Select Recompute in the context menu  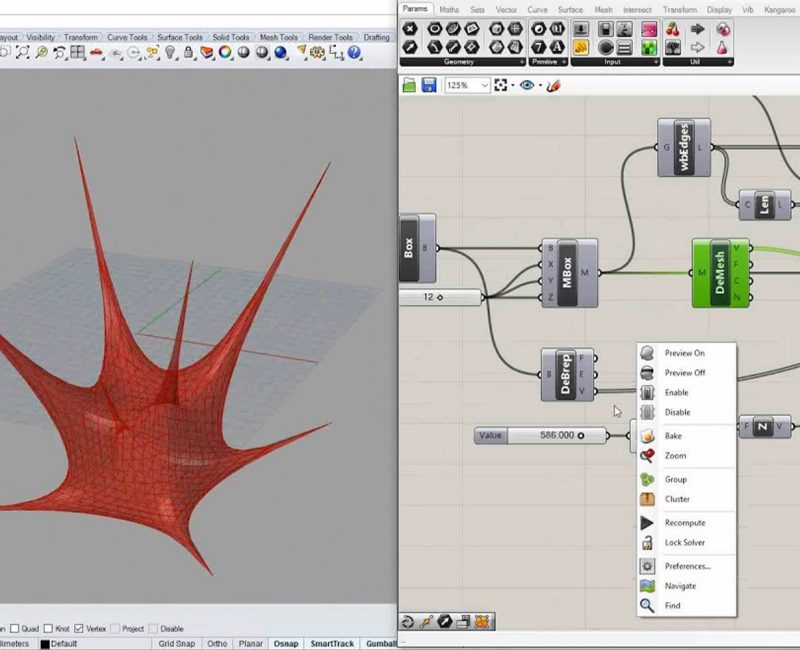pos(686,523)
